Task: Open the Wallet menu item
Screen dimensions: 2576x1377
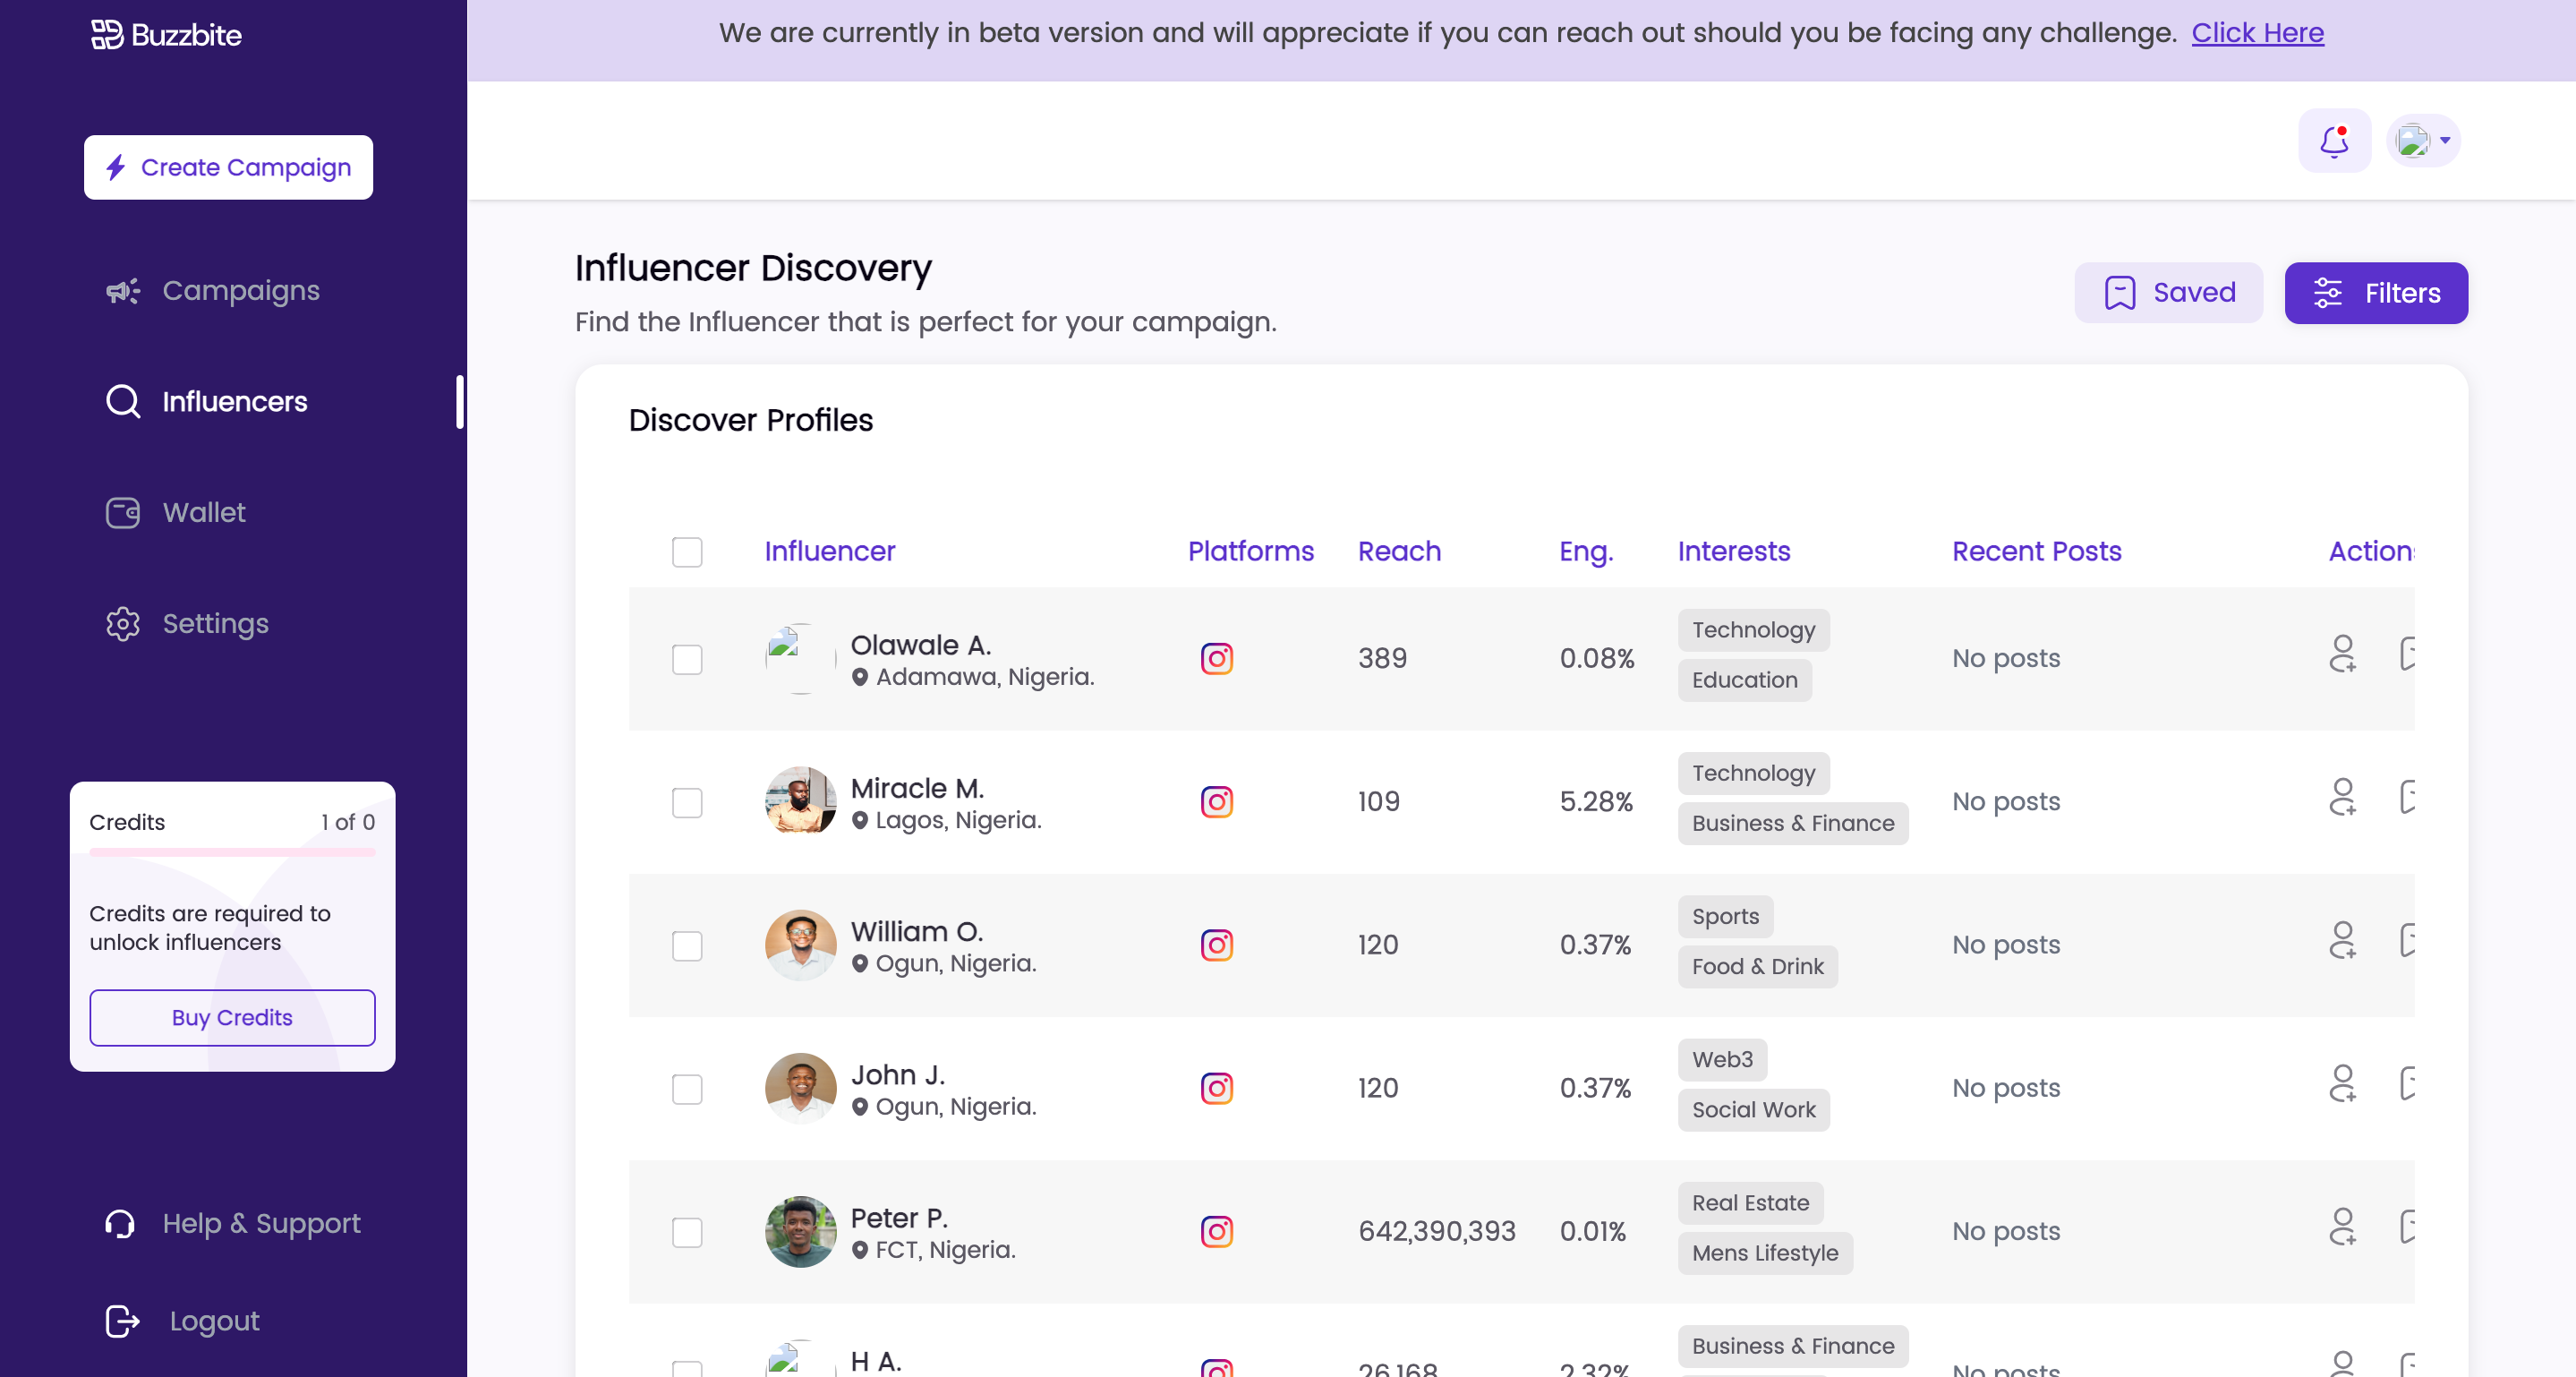Action: (203, 513)
